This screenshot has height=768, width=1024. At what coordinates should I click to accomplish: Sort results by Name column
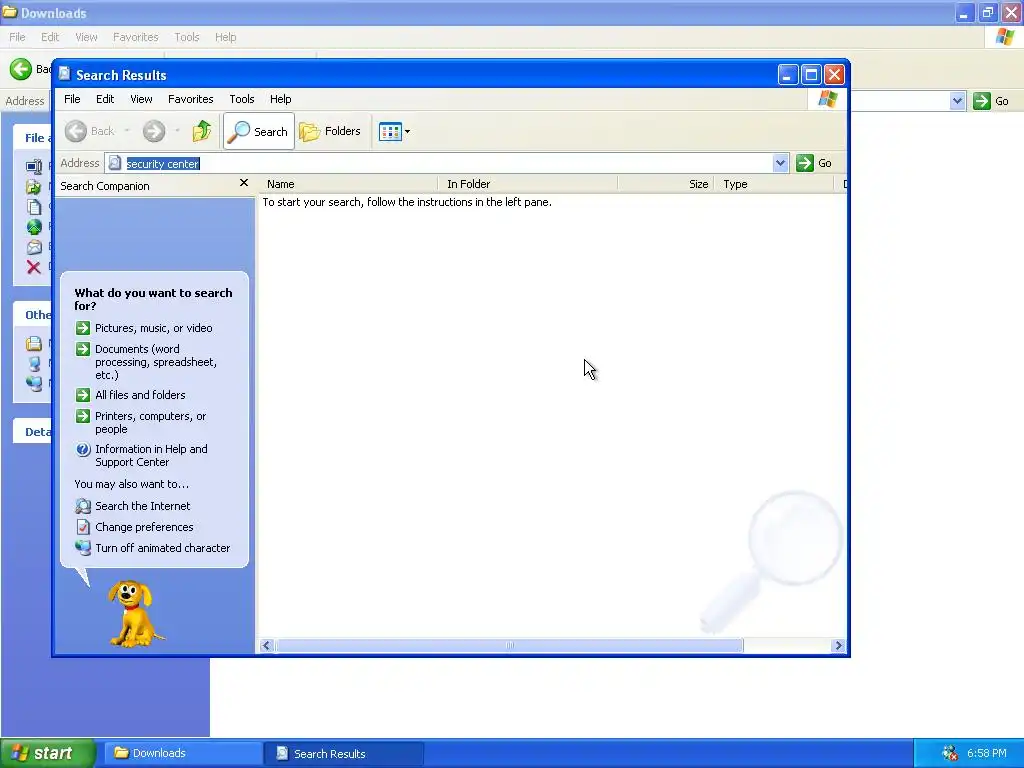[x=349, y=184]
